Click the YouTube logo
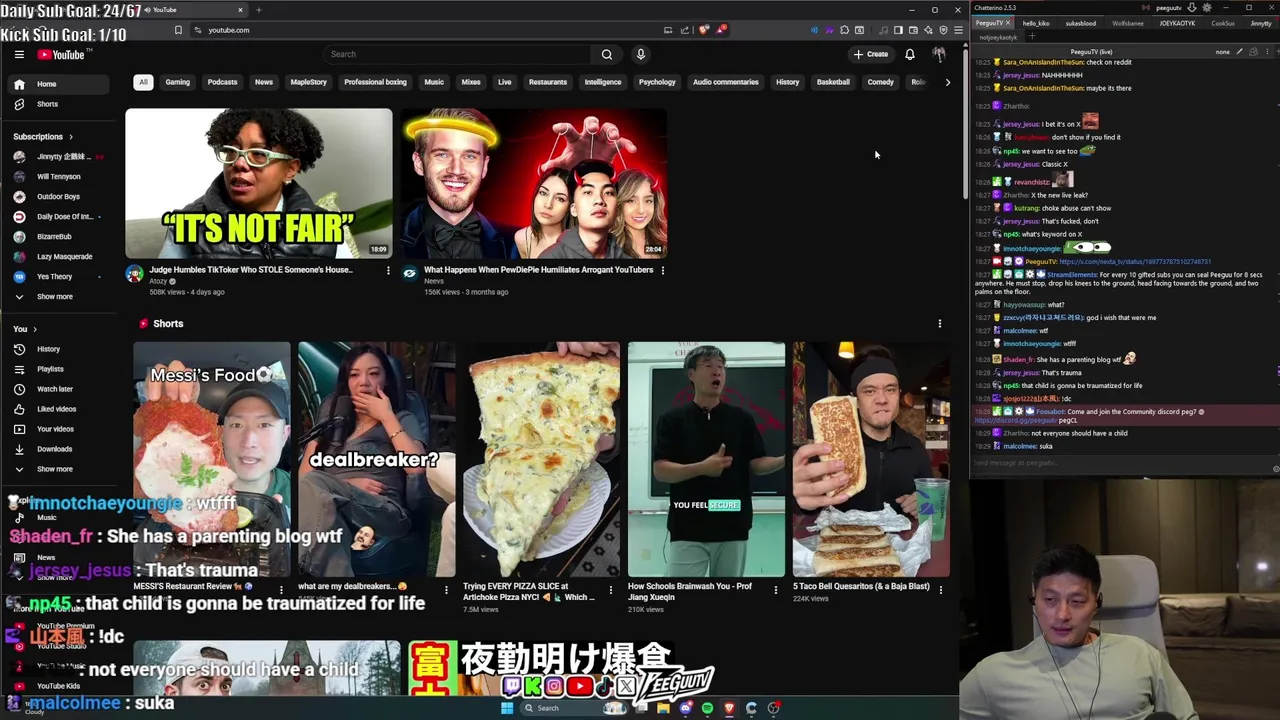The width and height of the screenshot is (1280, 720). click(62, 55)
